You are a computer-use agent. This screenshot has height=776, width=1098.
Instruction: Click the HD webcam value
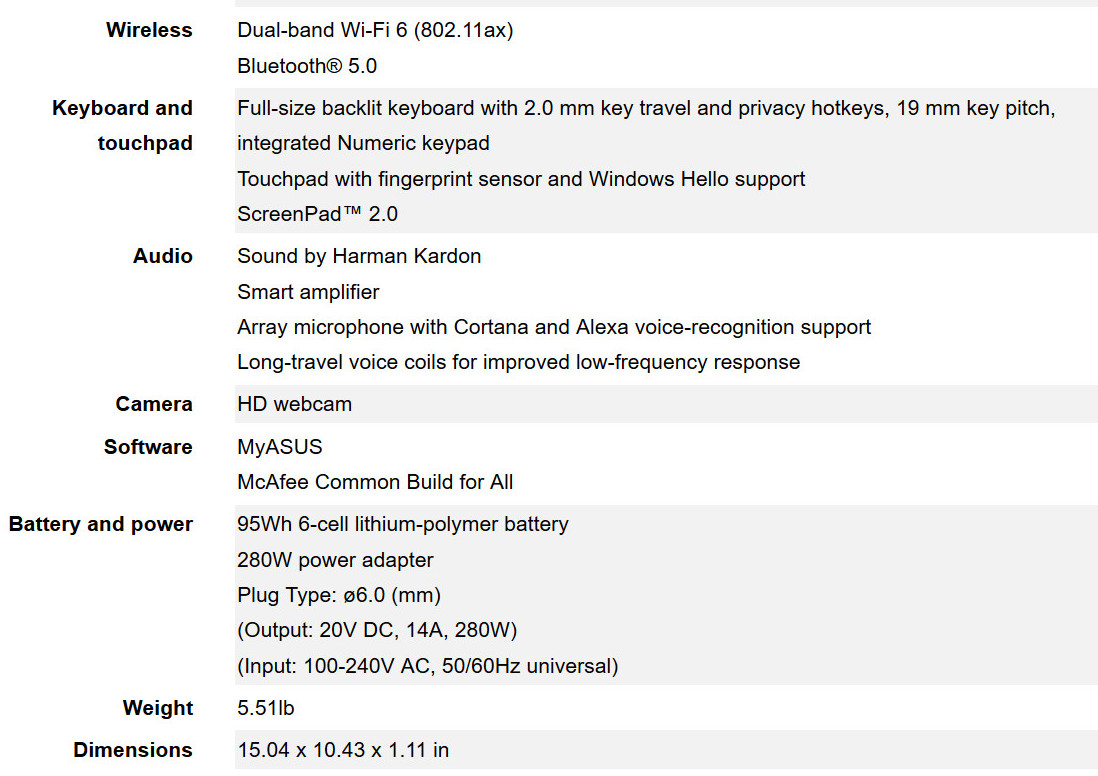(x=294, y=404)
